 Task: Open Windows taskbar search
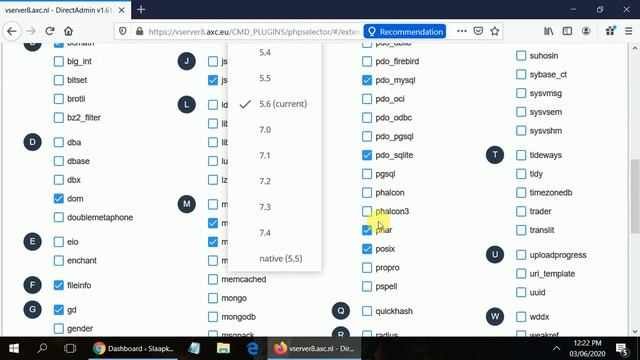[42, 349]
